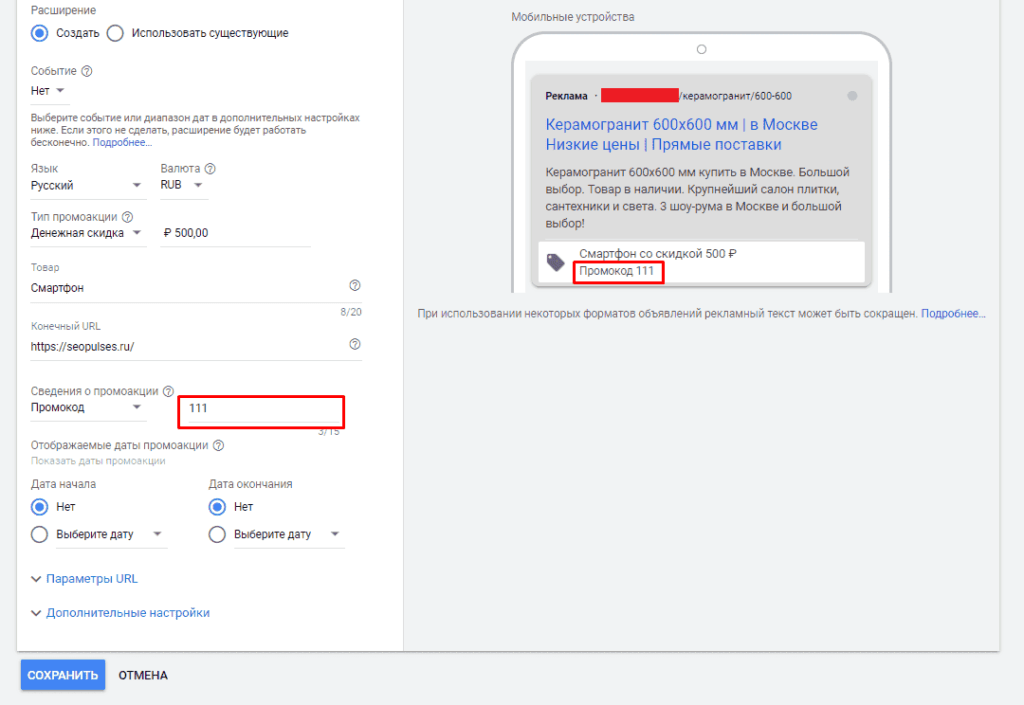Open help icon next to Событие
The image size is (1024, 705).
pyautogui.click(x=86, y=70)
